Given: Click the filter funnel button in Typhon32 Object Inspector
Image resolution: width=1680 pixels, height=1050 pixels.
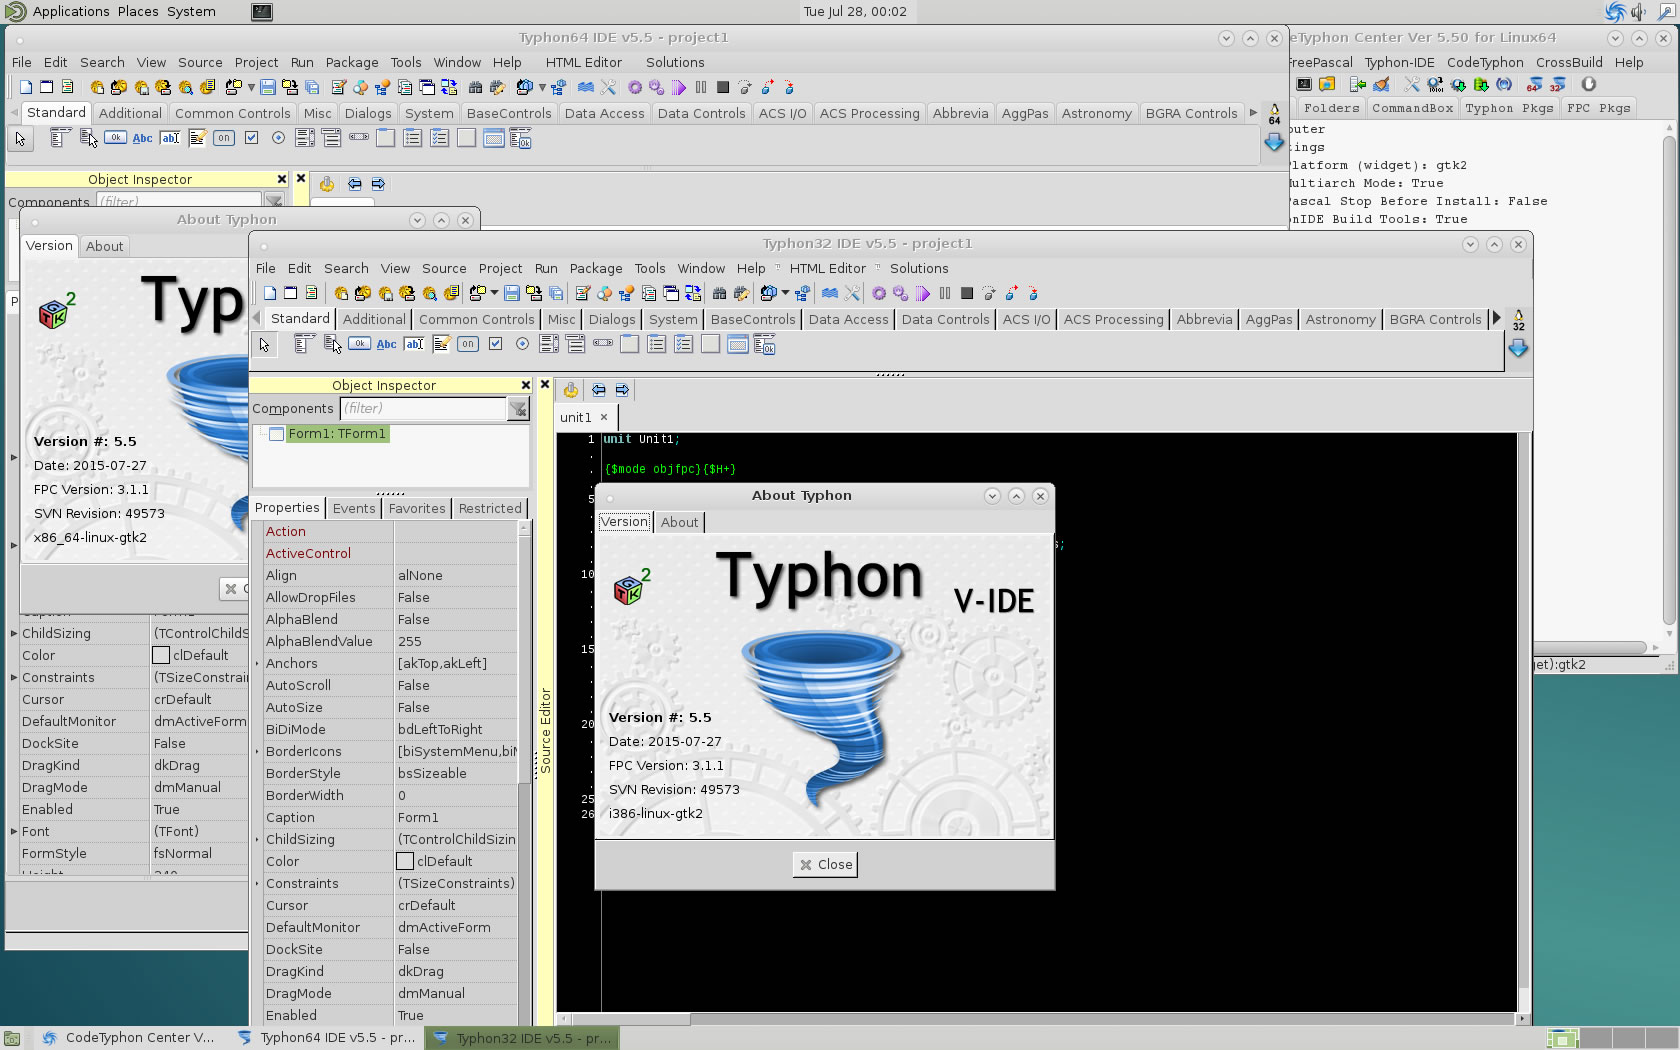Looking at the screenshot, I should [518, 408].
